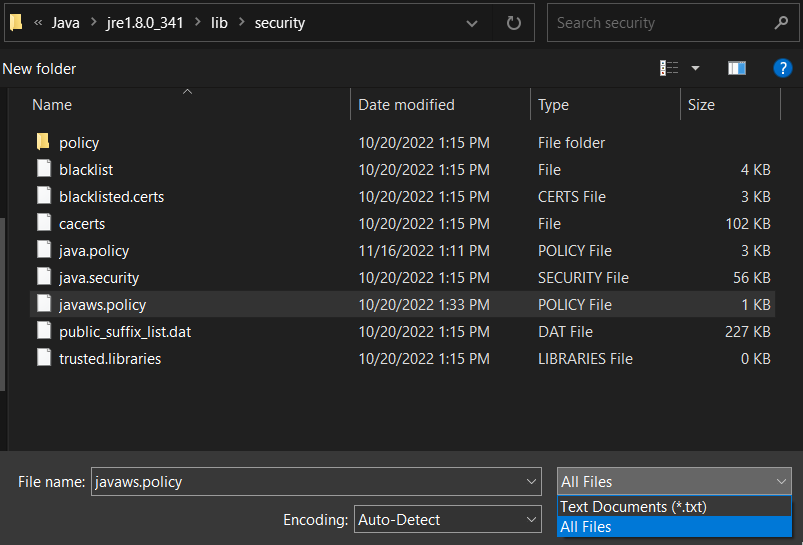
Task: Navigate to Java breadcrumb folder
Action: (x=66, y=23)
